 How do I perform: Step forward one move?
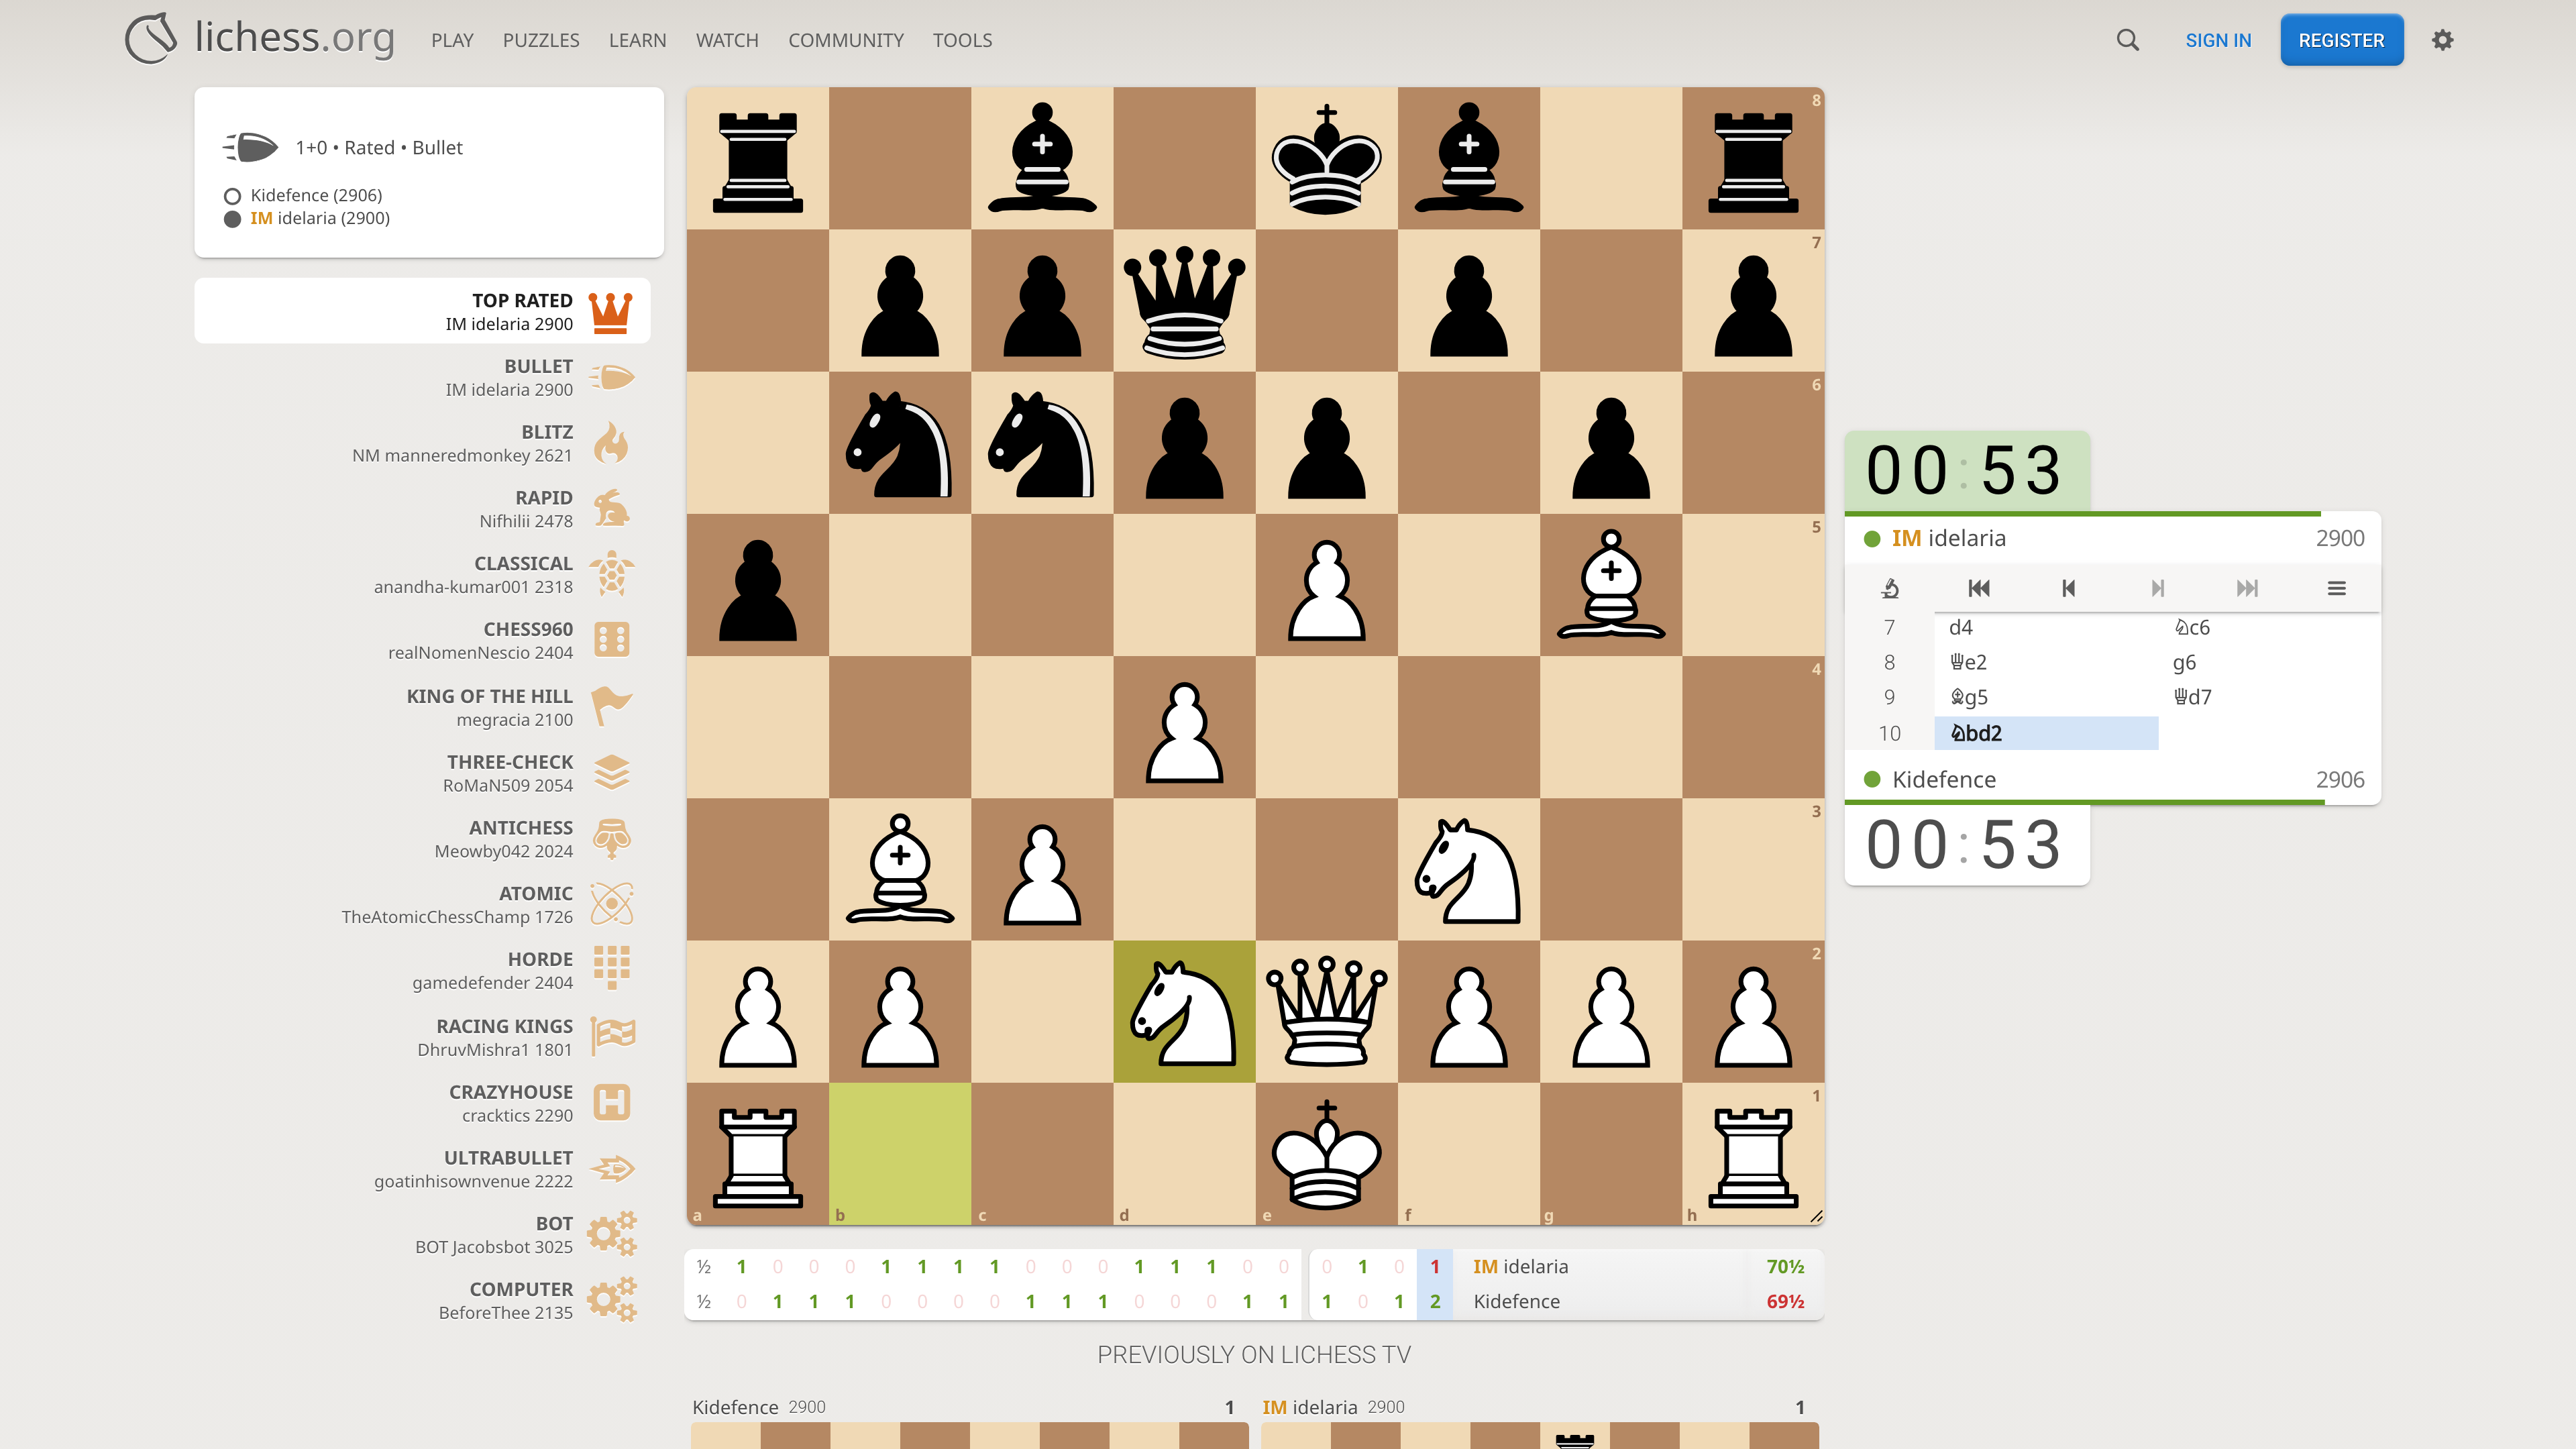click(x=2158, y=588)
